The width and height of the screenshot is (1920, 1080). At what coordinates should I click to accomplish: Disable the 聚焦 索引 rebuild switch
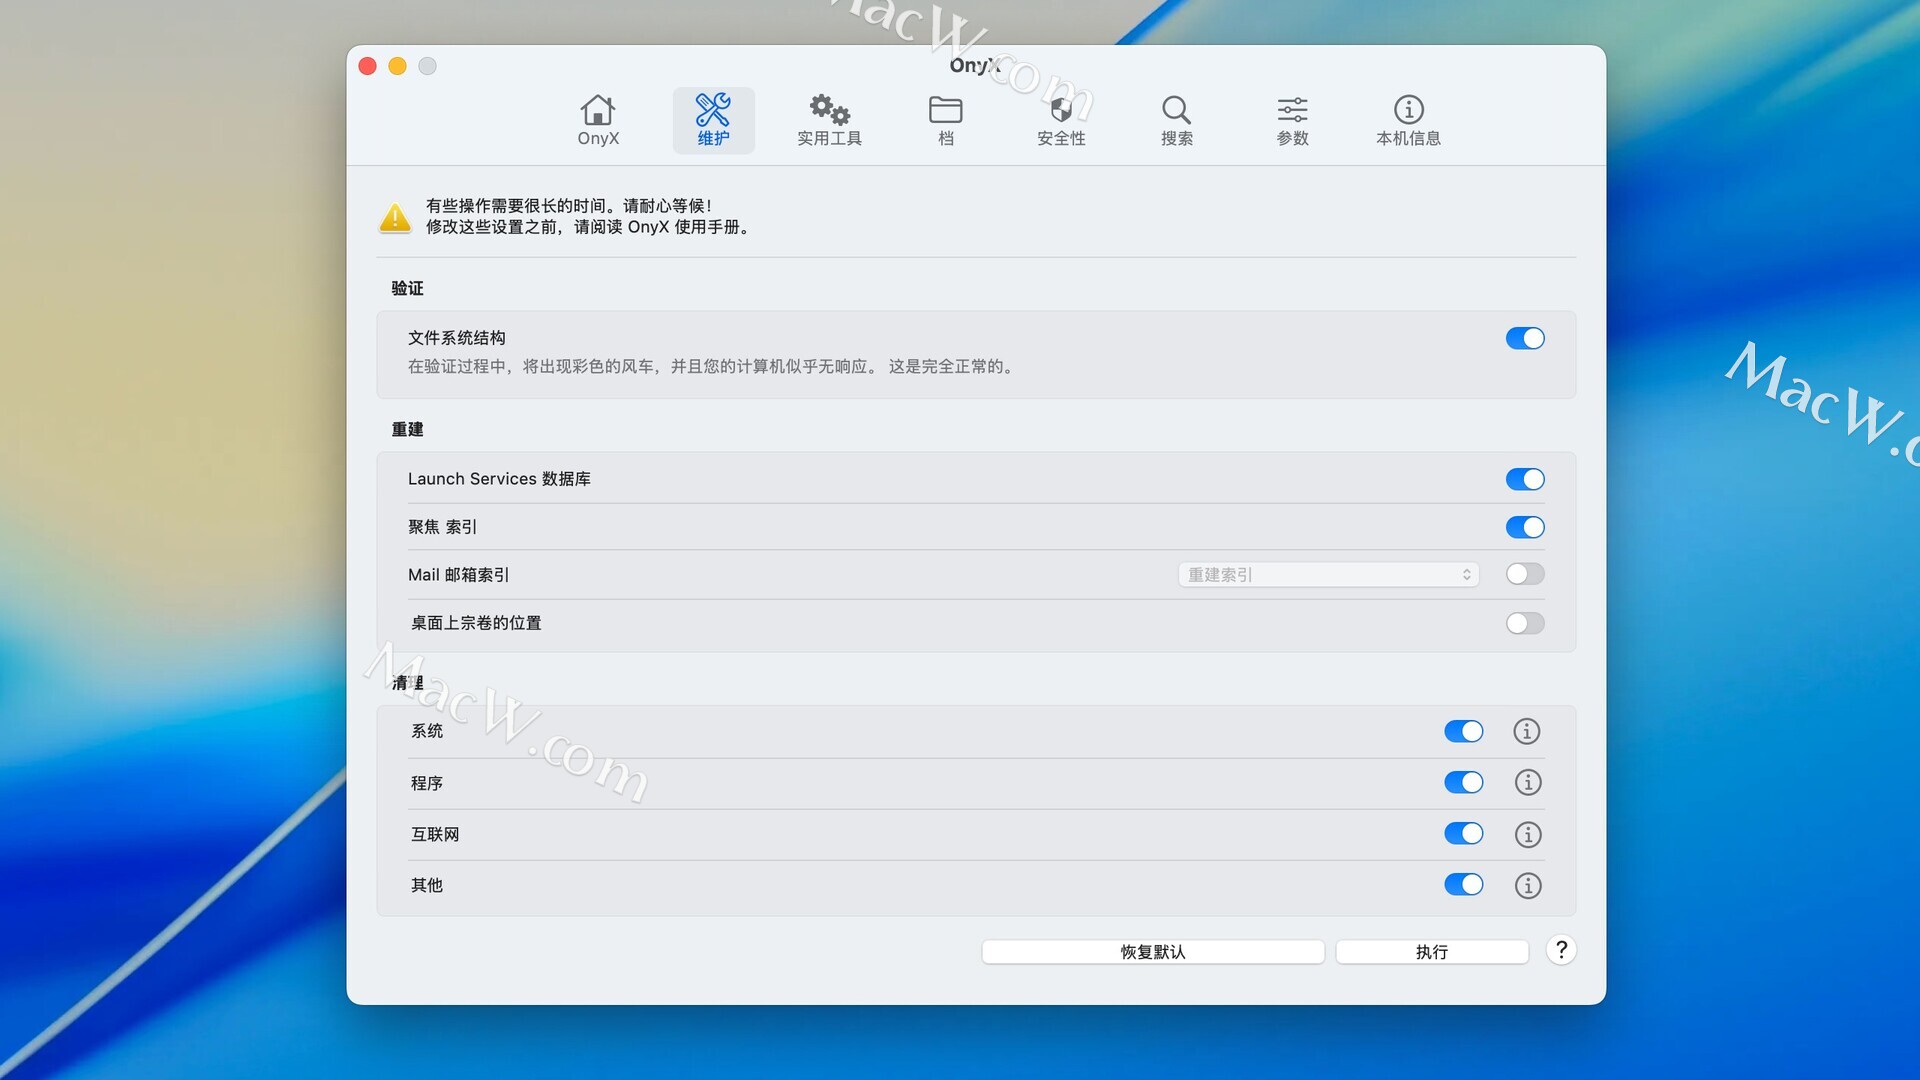pyautogui.click(x=1525, y=527)
